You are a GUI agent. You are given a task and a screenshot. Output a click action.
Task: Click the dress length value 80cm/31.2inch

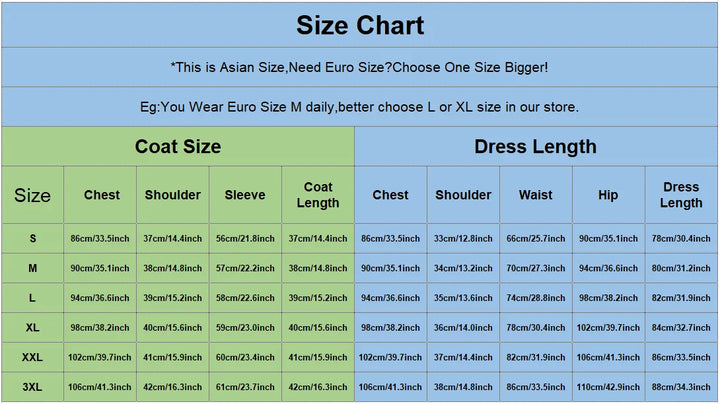[x=681, y=269]
